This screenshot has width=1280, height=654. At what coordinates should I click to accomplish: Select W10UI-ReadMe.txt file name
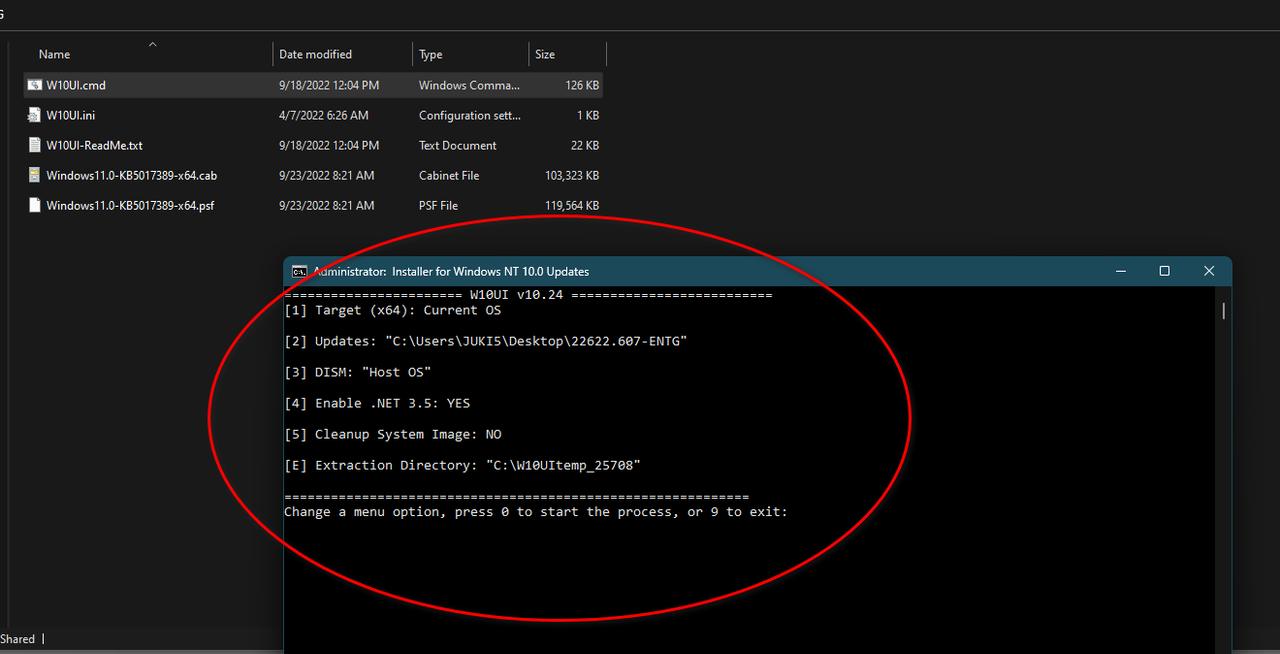point(94,145)
